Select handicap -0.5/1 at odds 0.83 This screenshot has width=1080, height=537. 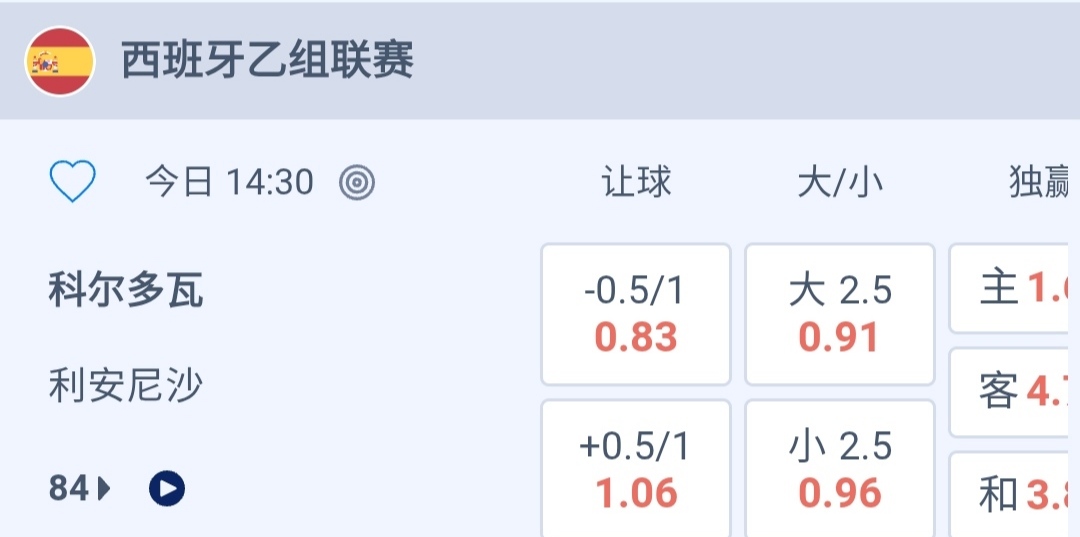pyautogui.click(x=636, y=314)
